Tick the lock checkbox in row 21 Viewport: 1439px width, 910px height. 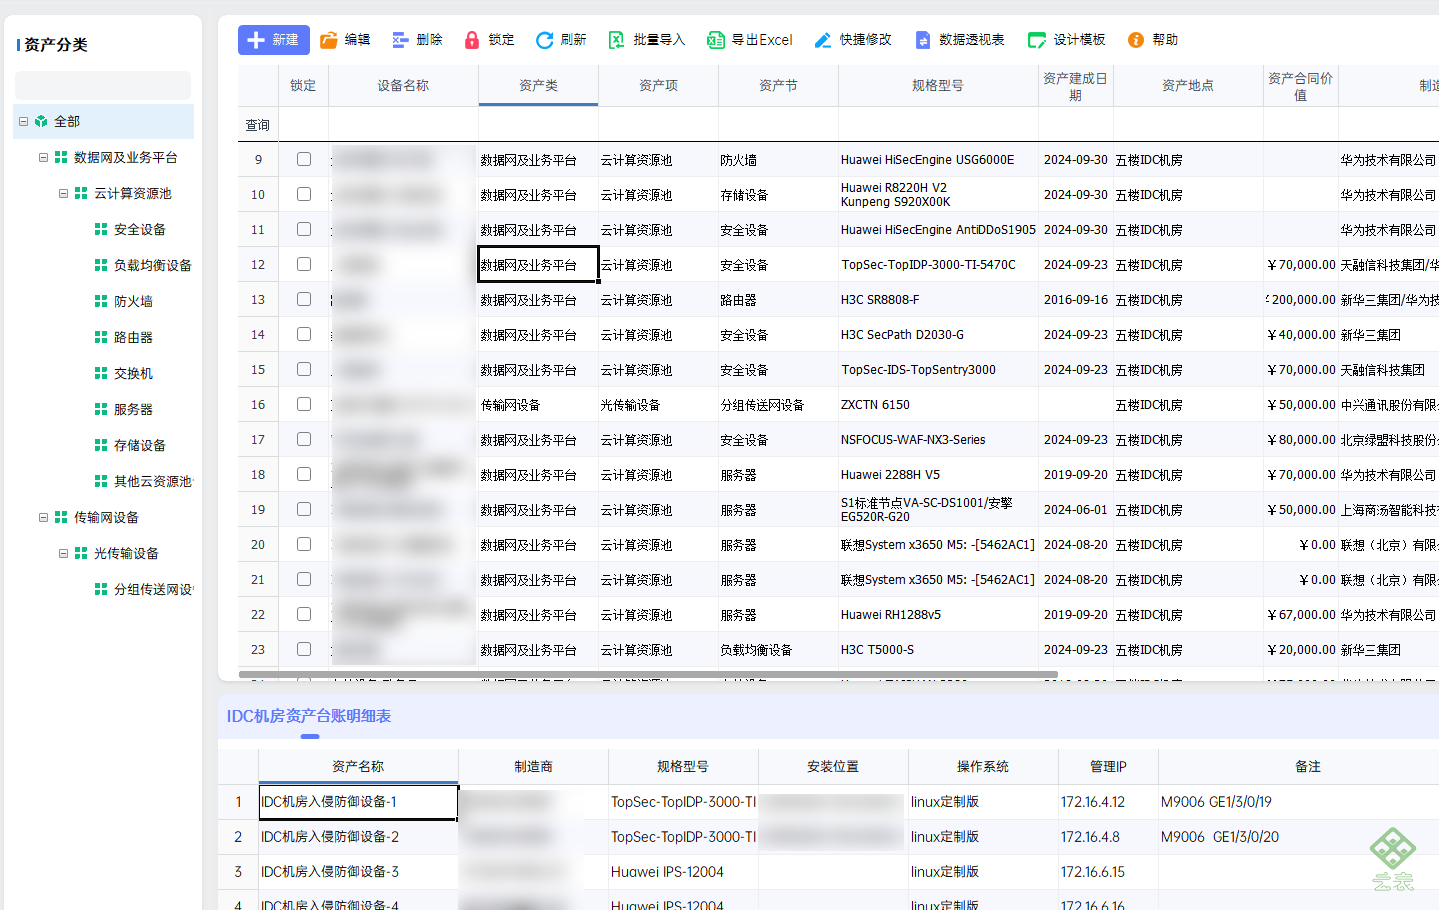(304, 579)
